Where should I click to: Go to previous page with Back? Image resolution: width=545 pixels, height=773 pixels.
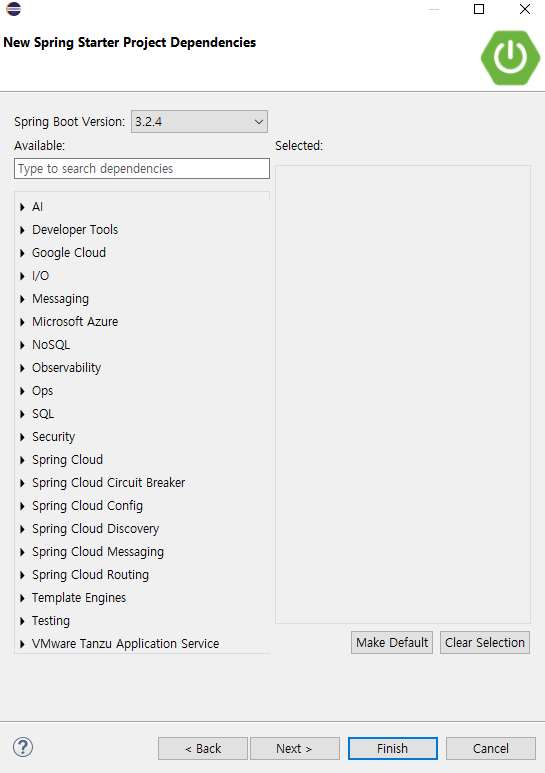point(203,749)
